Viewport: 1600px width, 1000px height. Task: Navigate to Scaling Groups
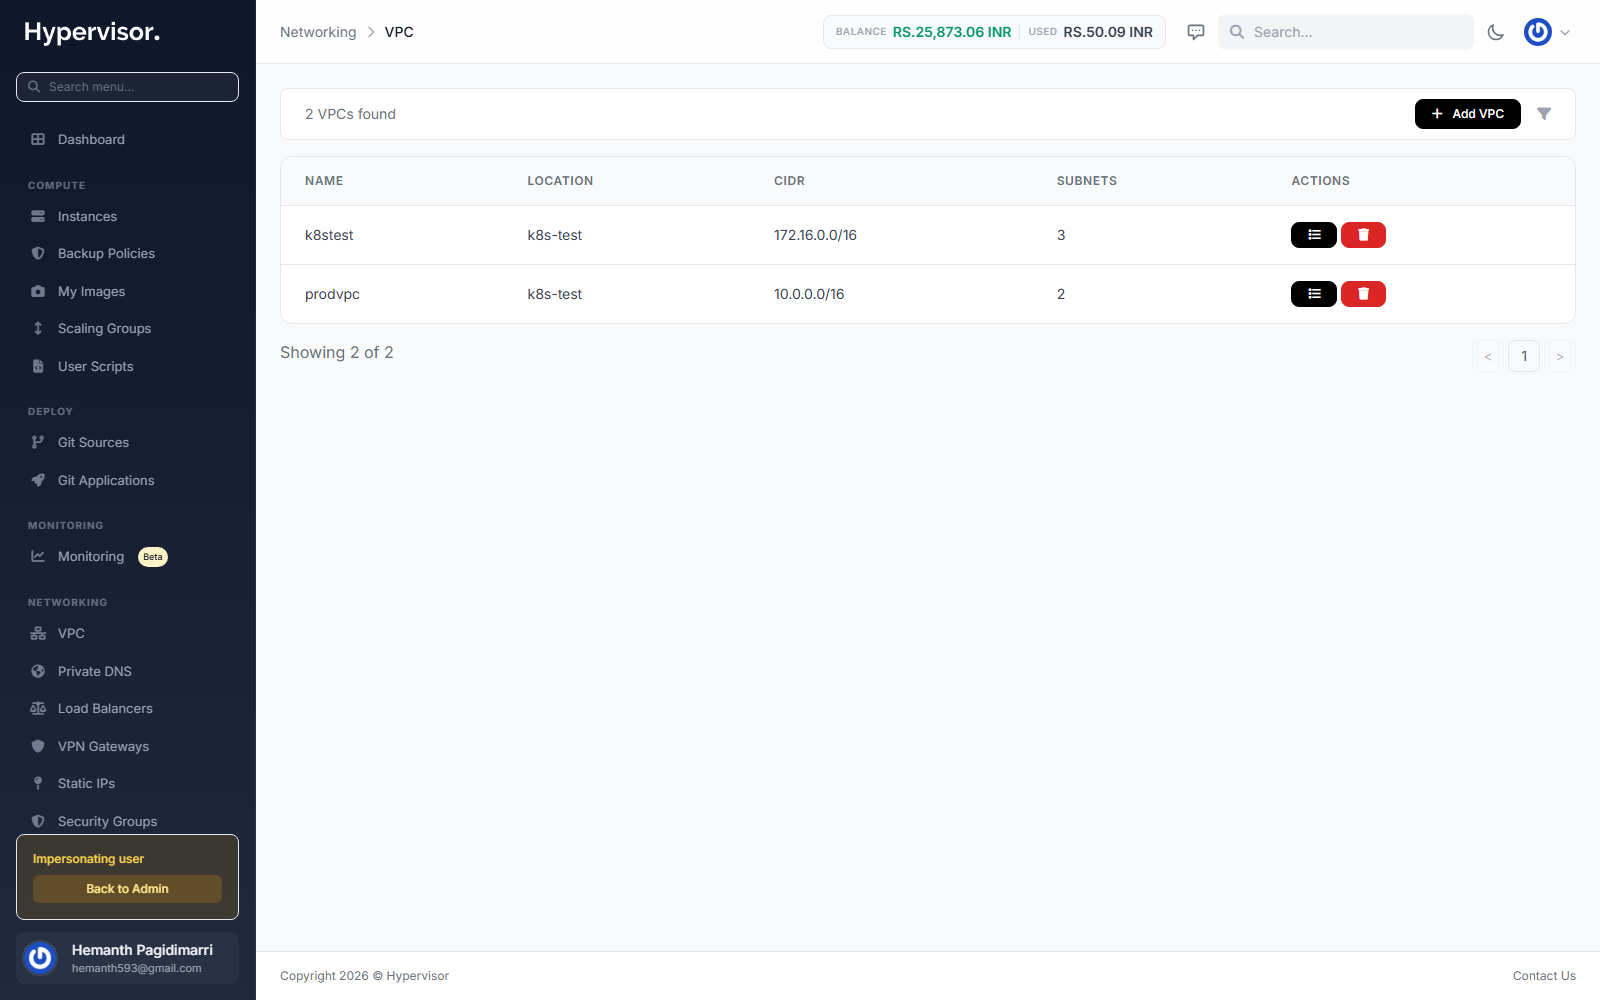click(127, 329)
